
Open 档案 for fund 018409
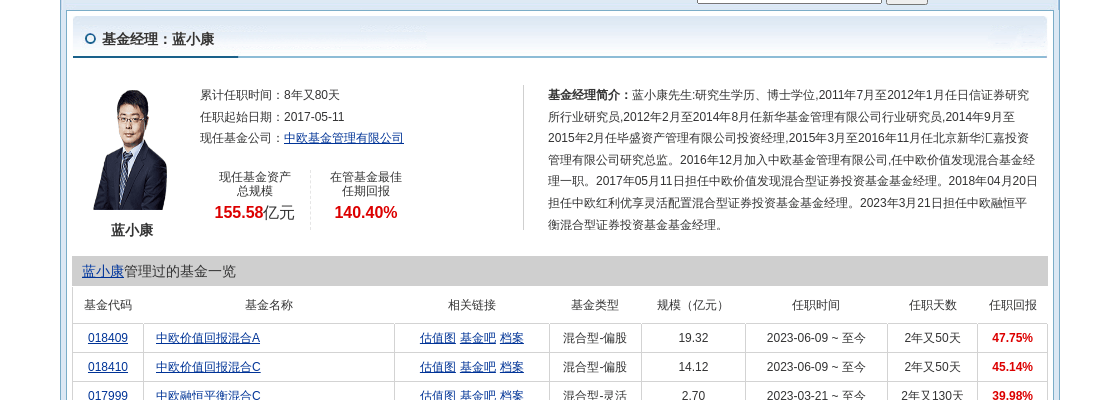tap(511, 338)
